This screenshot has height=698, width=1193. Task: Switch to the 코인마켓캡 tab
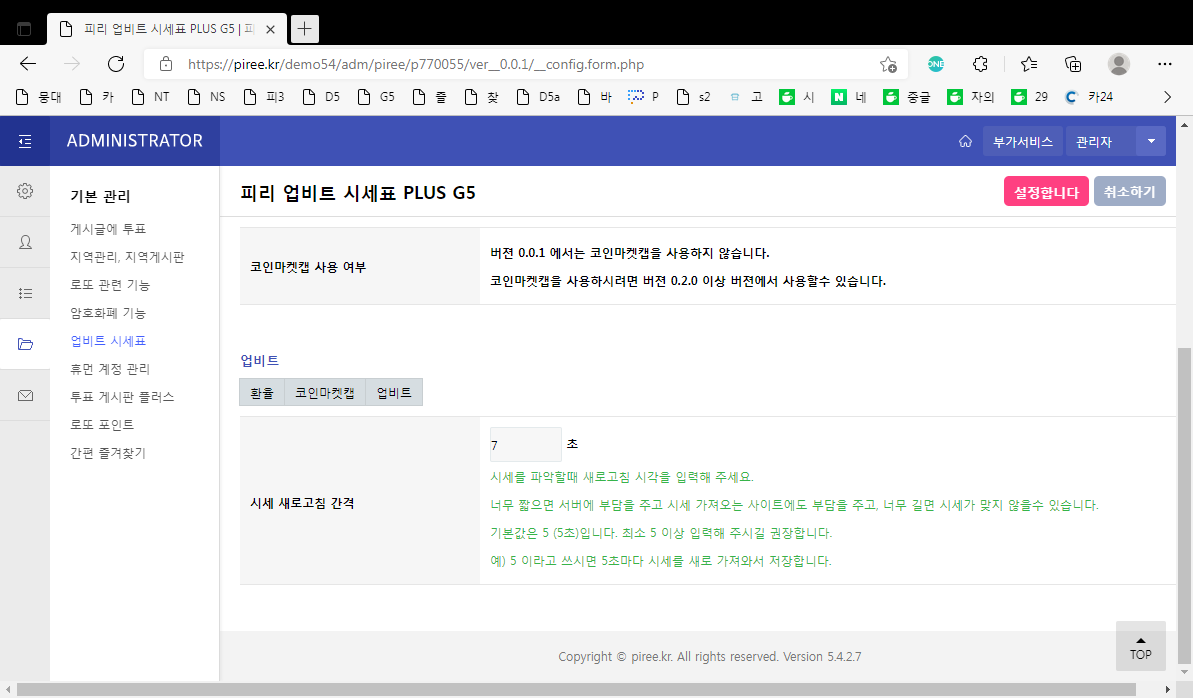(325, 393)
